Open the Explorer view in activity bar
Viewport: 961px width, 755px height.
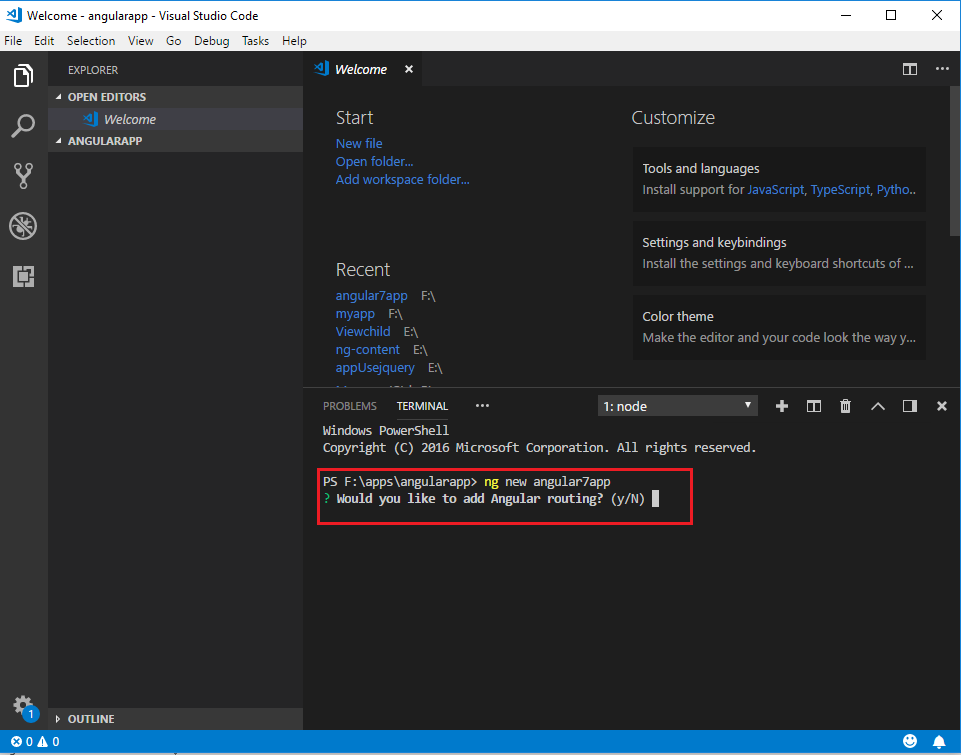pyautogui.click(x=23, y=75)
